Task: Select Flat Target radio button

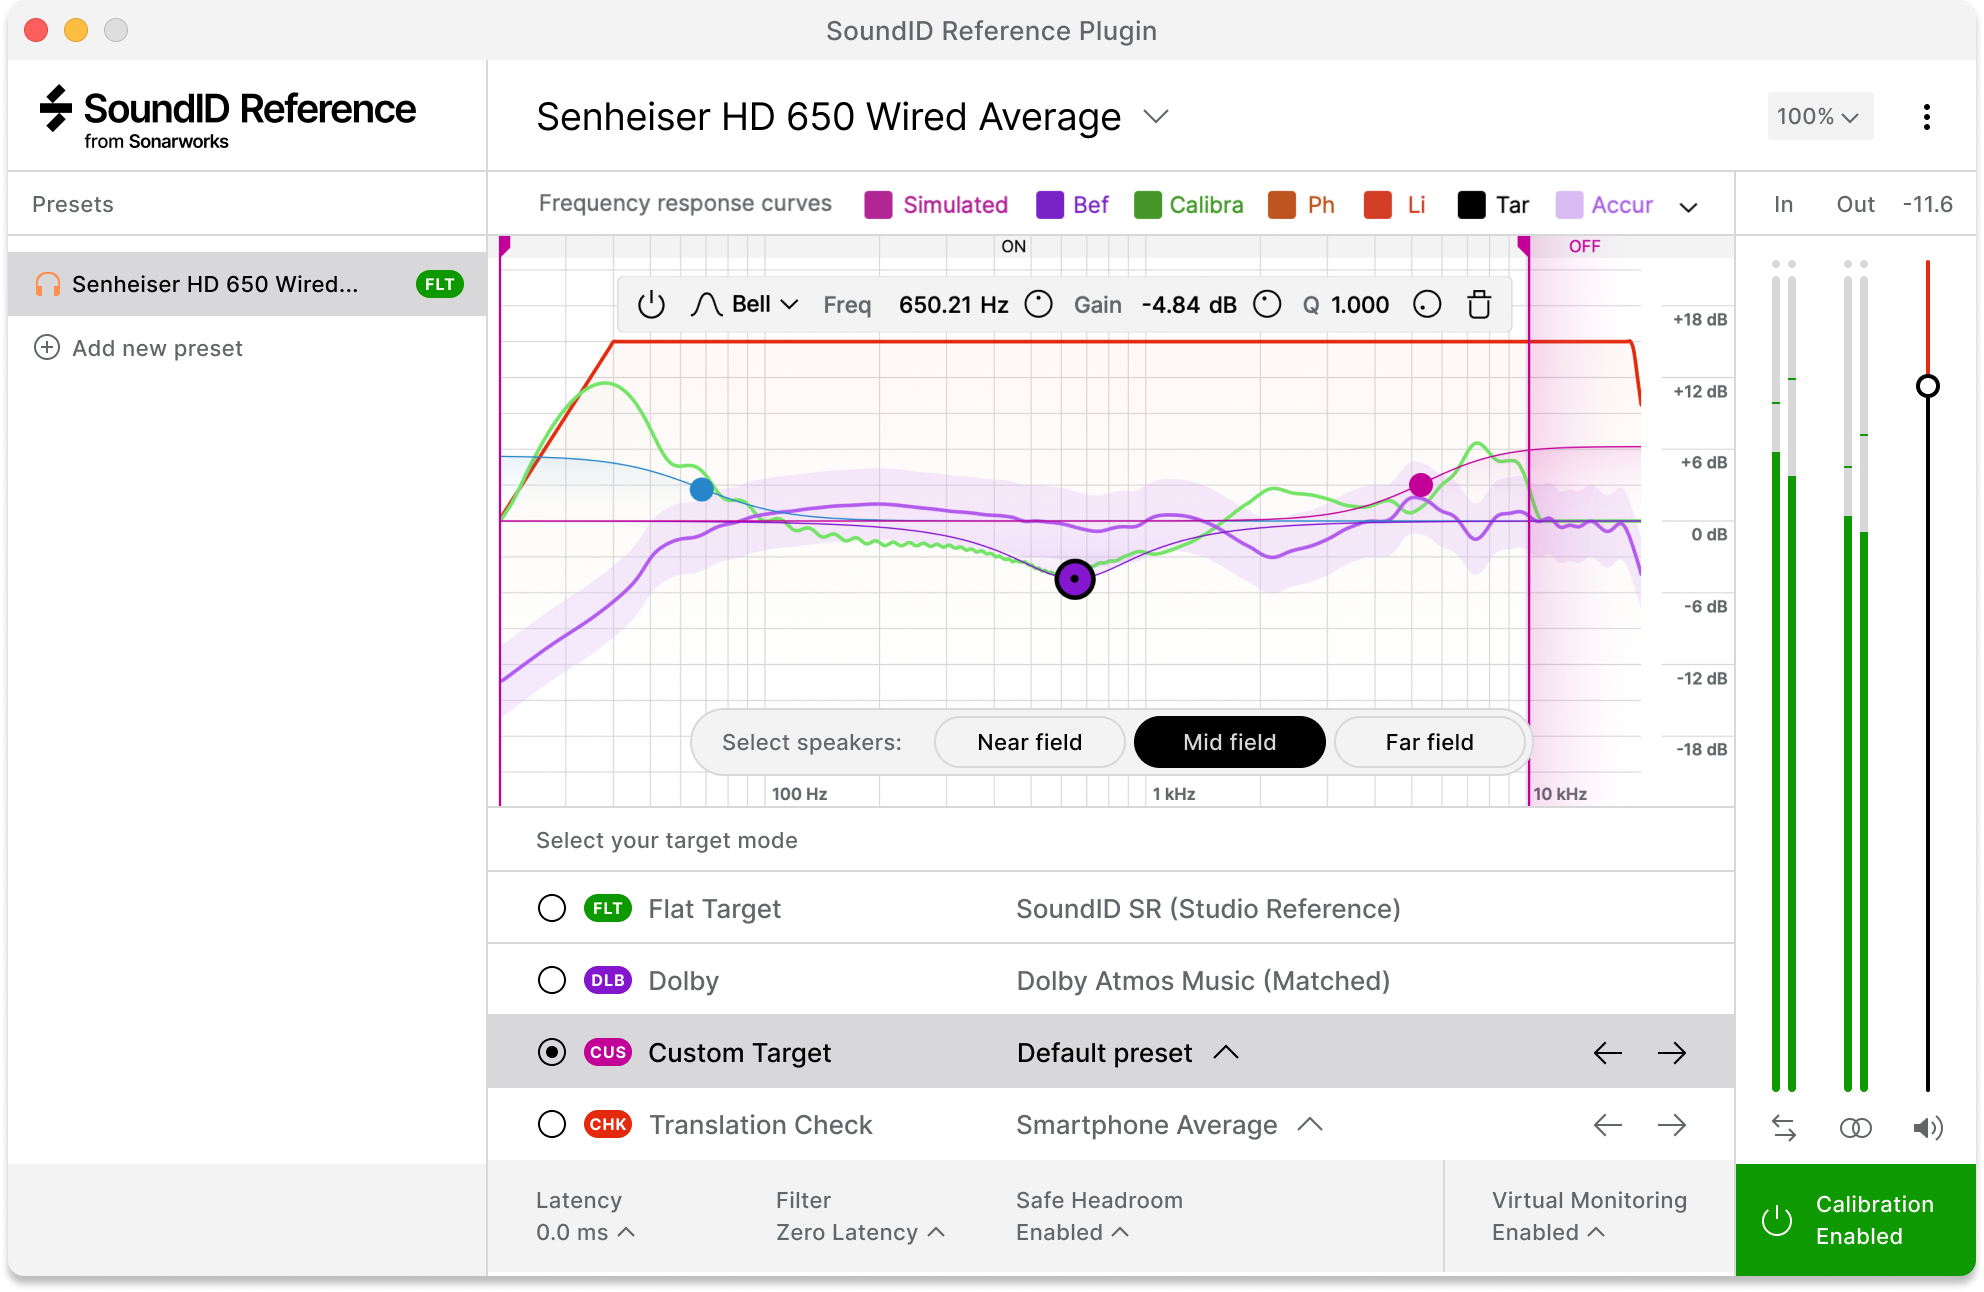Action: (x=552, y=908)
